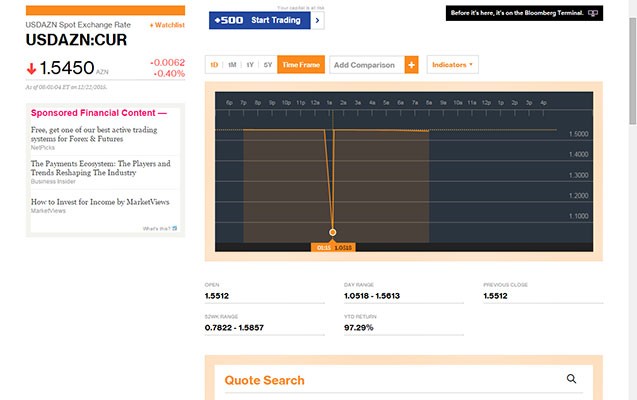Click the Add Comparison field
The image size is (637, 400).
click(366, 65)
